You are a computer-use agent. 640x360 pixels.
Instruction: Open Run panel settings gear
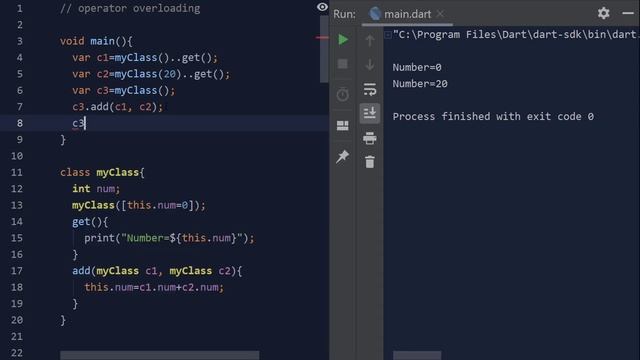click(604, 13)
